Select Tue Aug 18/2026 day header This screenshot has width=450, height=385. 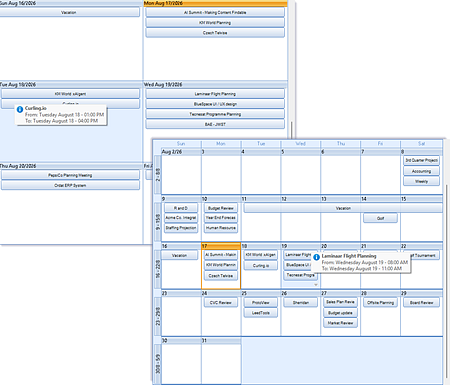pyautogui.click(x=71, y=85)
